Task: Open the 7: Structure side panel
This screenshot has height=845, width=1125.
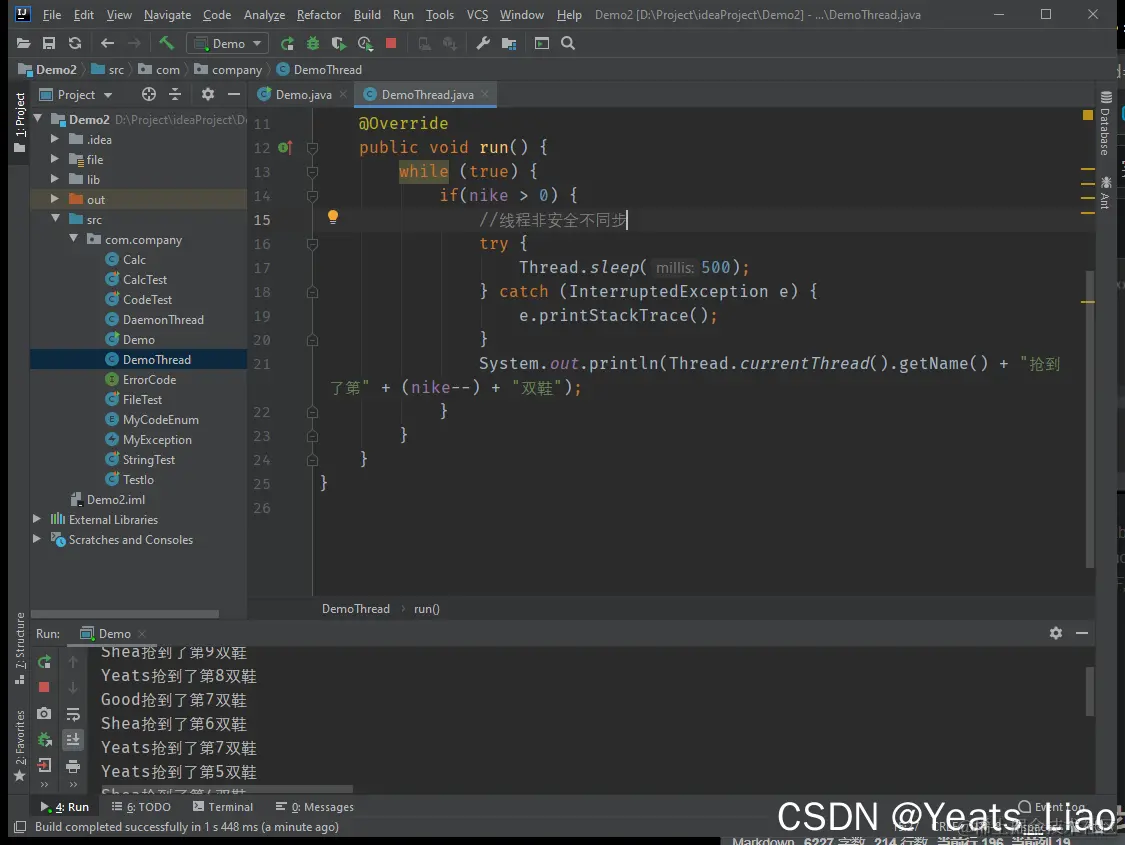Action: tap(19, 648)
